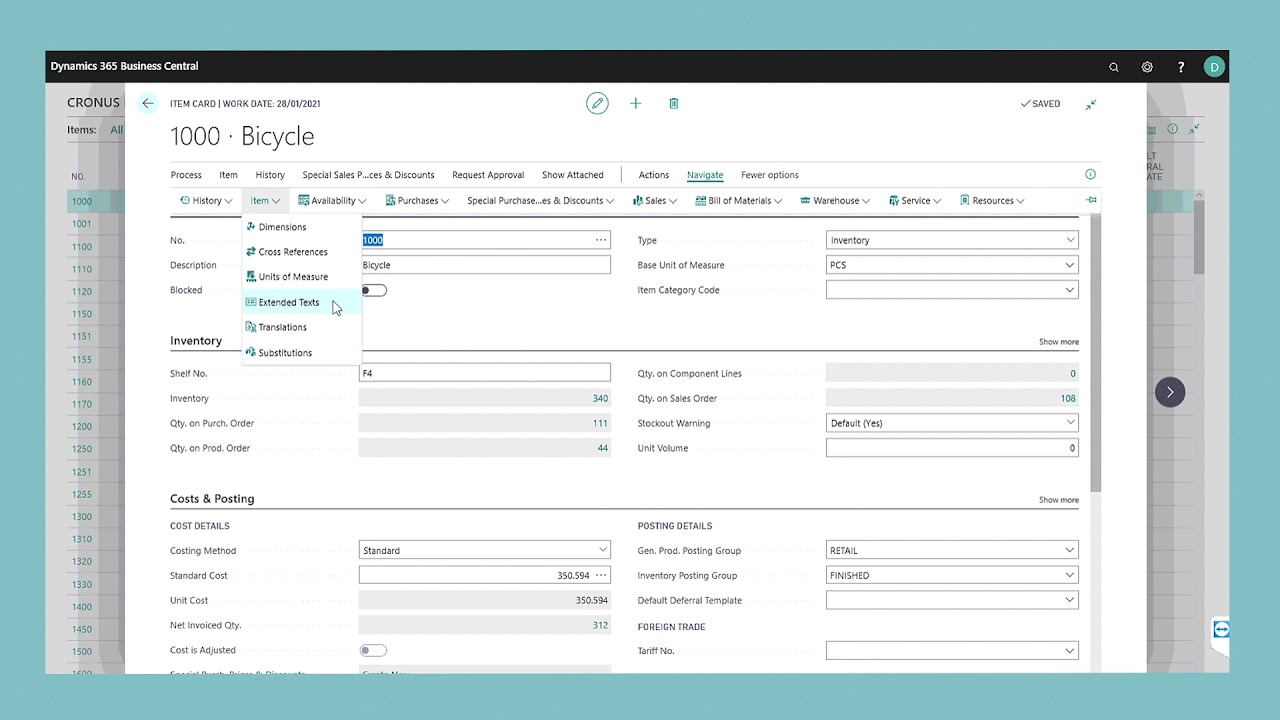The image size is (1280, 720).
Task: Toggle the Cost is Adjusted switch
Action: (x=374, y=650)
